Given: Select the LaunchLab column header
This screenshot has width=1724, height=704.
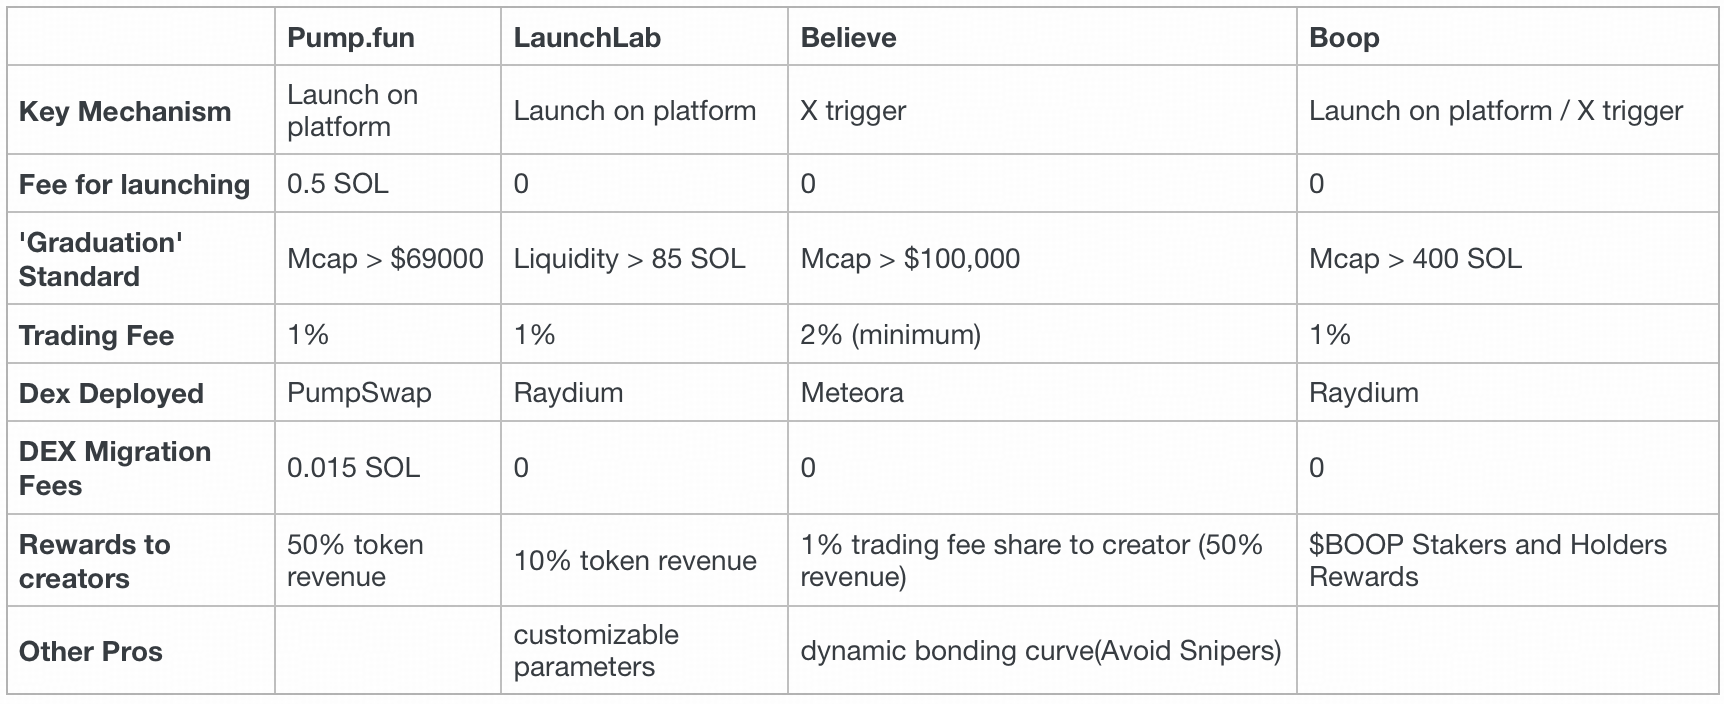Looking at the screenshot, I should 587,38.
